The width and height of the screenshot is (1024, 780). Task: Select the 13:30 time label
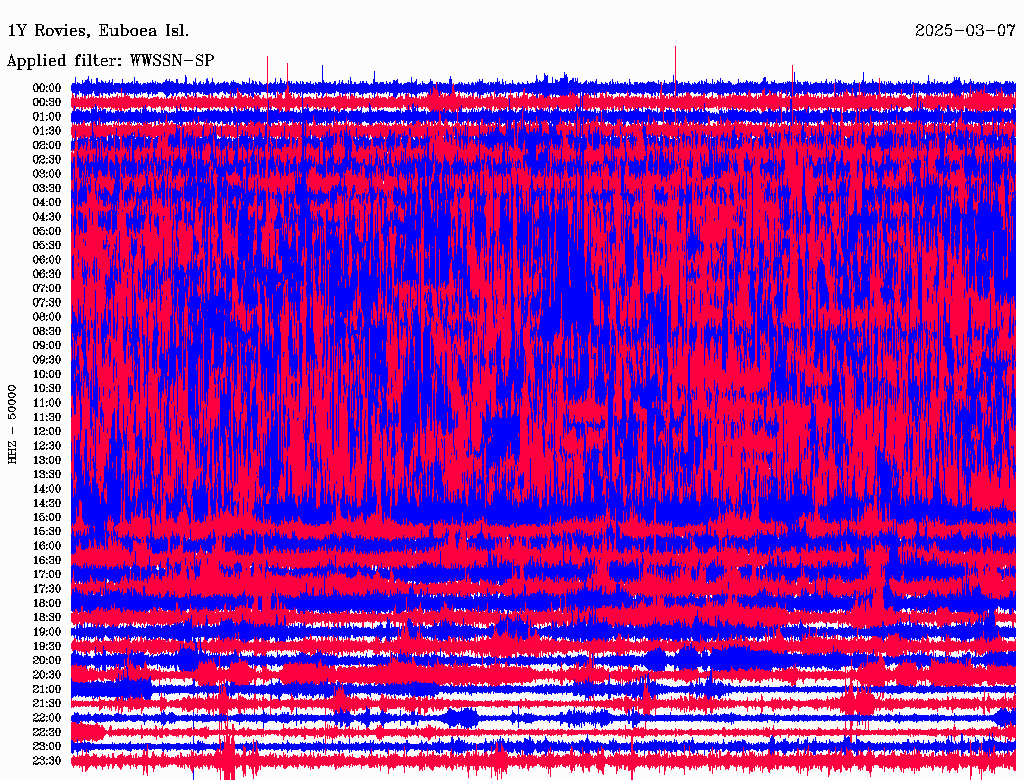point(47,474)
